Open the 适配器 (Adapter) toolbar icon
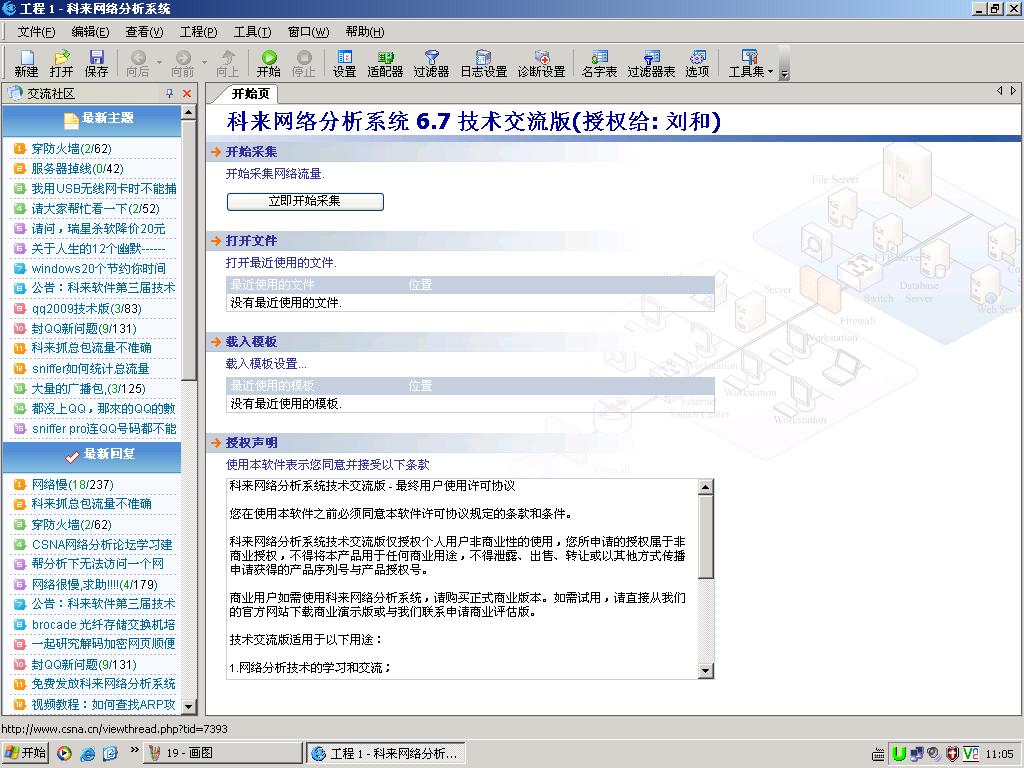Screen dimensions: 1024x768 pyautogui.click(x=385, y=63)
